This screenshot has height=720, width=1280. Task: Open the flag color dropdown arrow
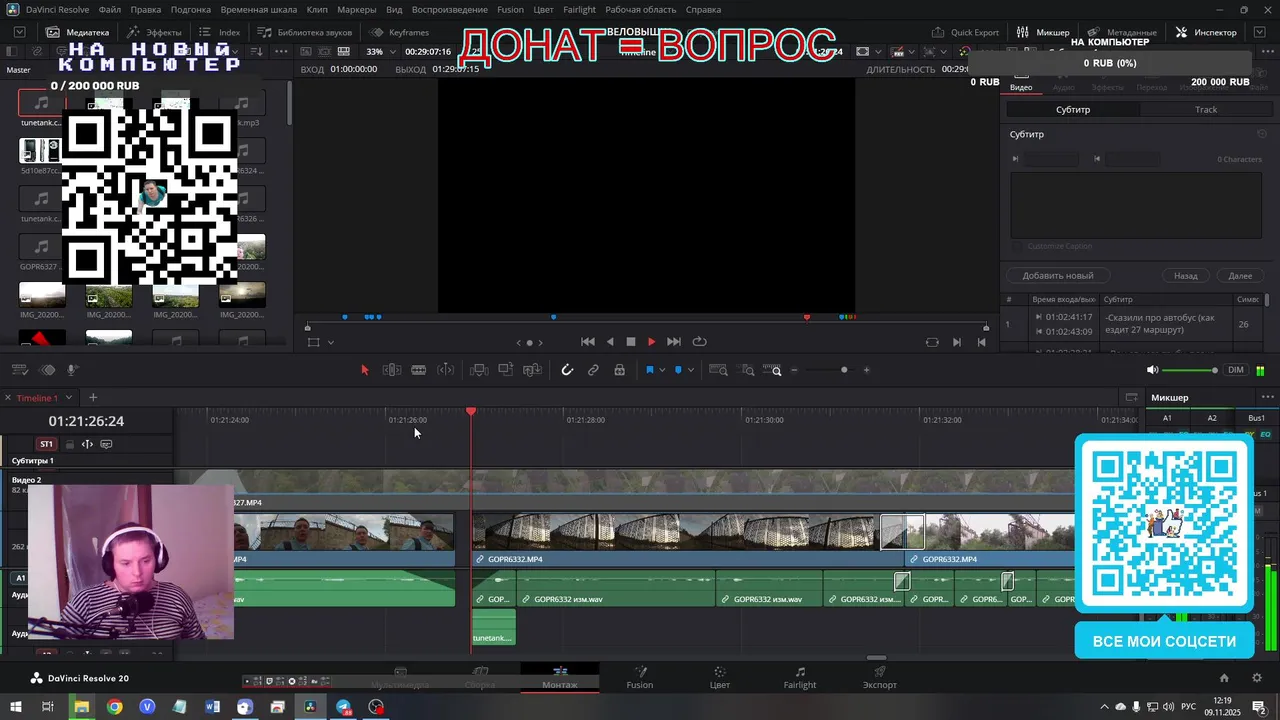(x=662, y=371)
